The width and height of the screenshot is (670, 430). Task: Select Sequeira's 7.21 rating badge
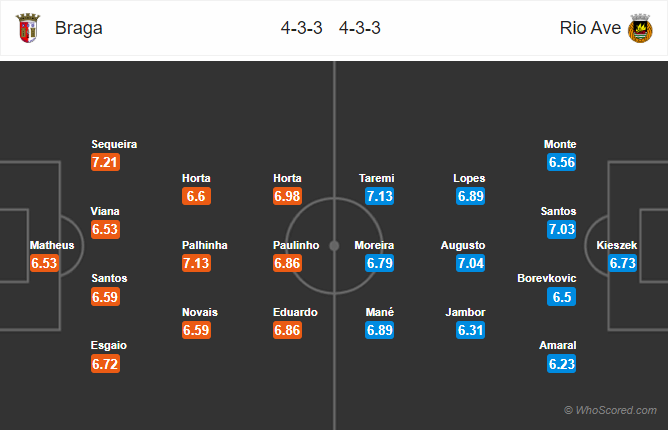(x=105, y=162)
